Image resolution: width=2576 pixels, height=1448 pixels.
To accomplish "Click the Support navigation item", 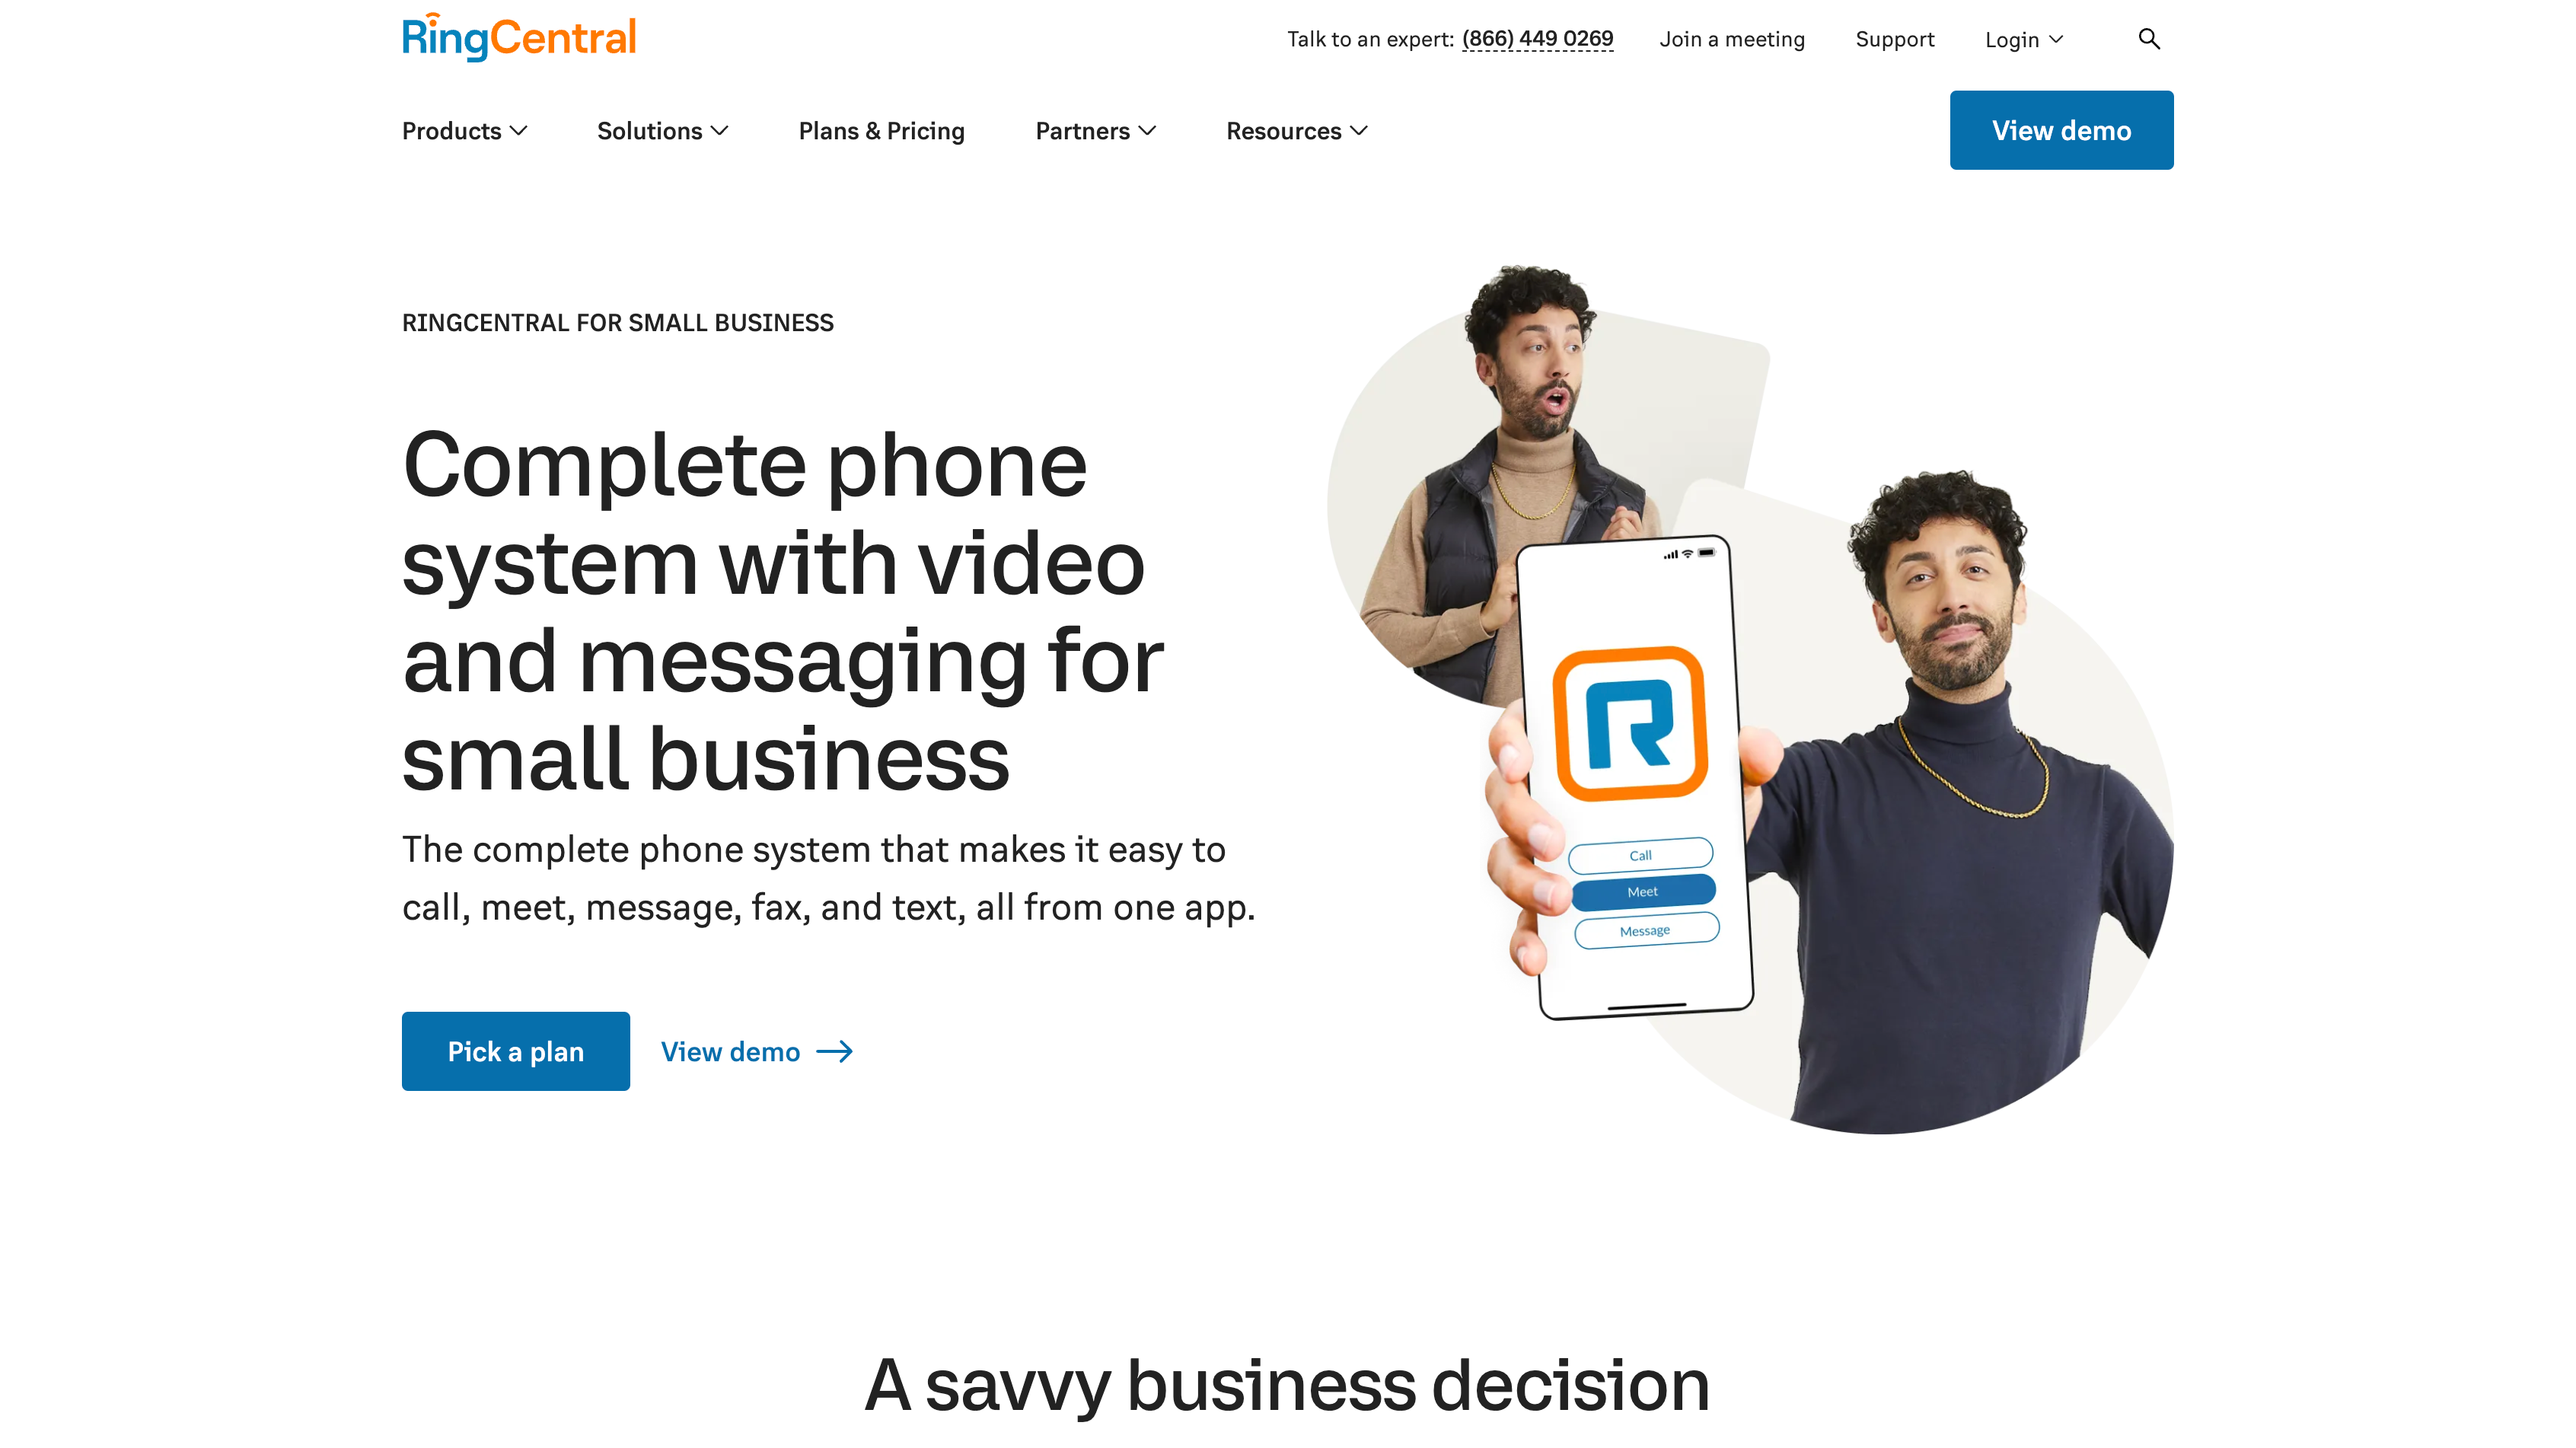I will [x=1895, y=39].
